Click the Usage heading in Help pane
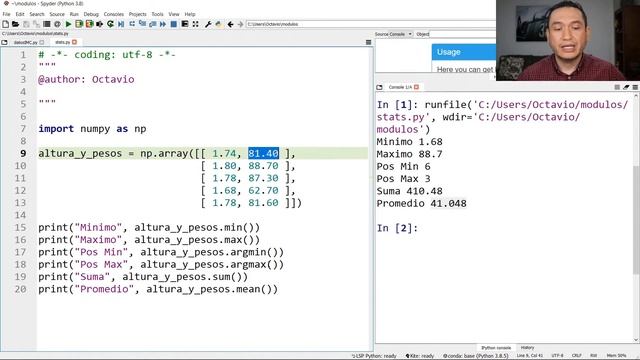 click(449, 52)
